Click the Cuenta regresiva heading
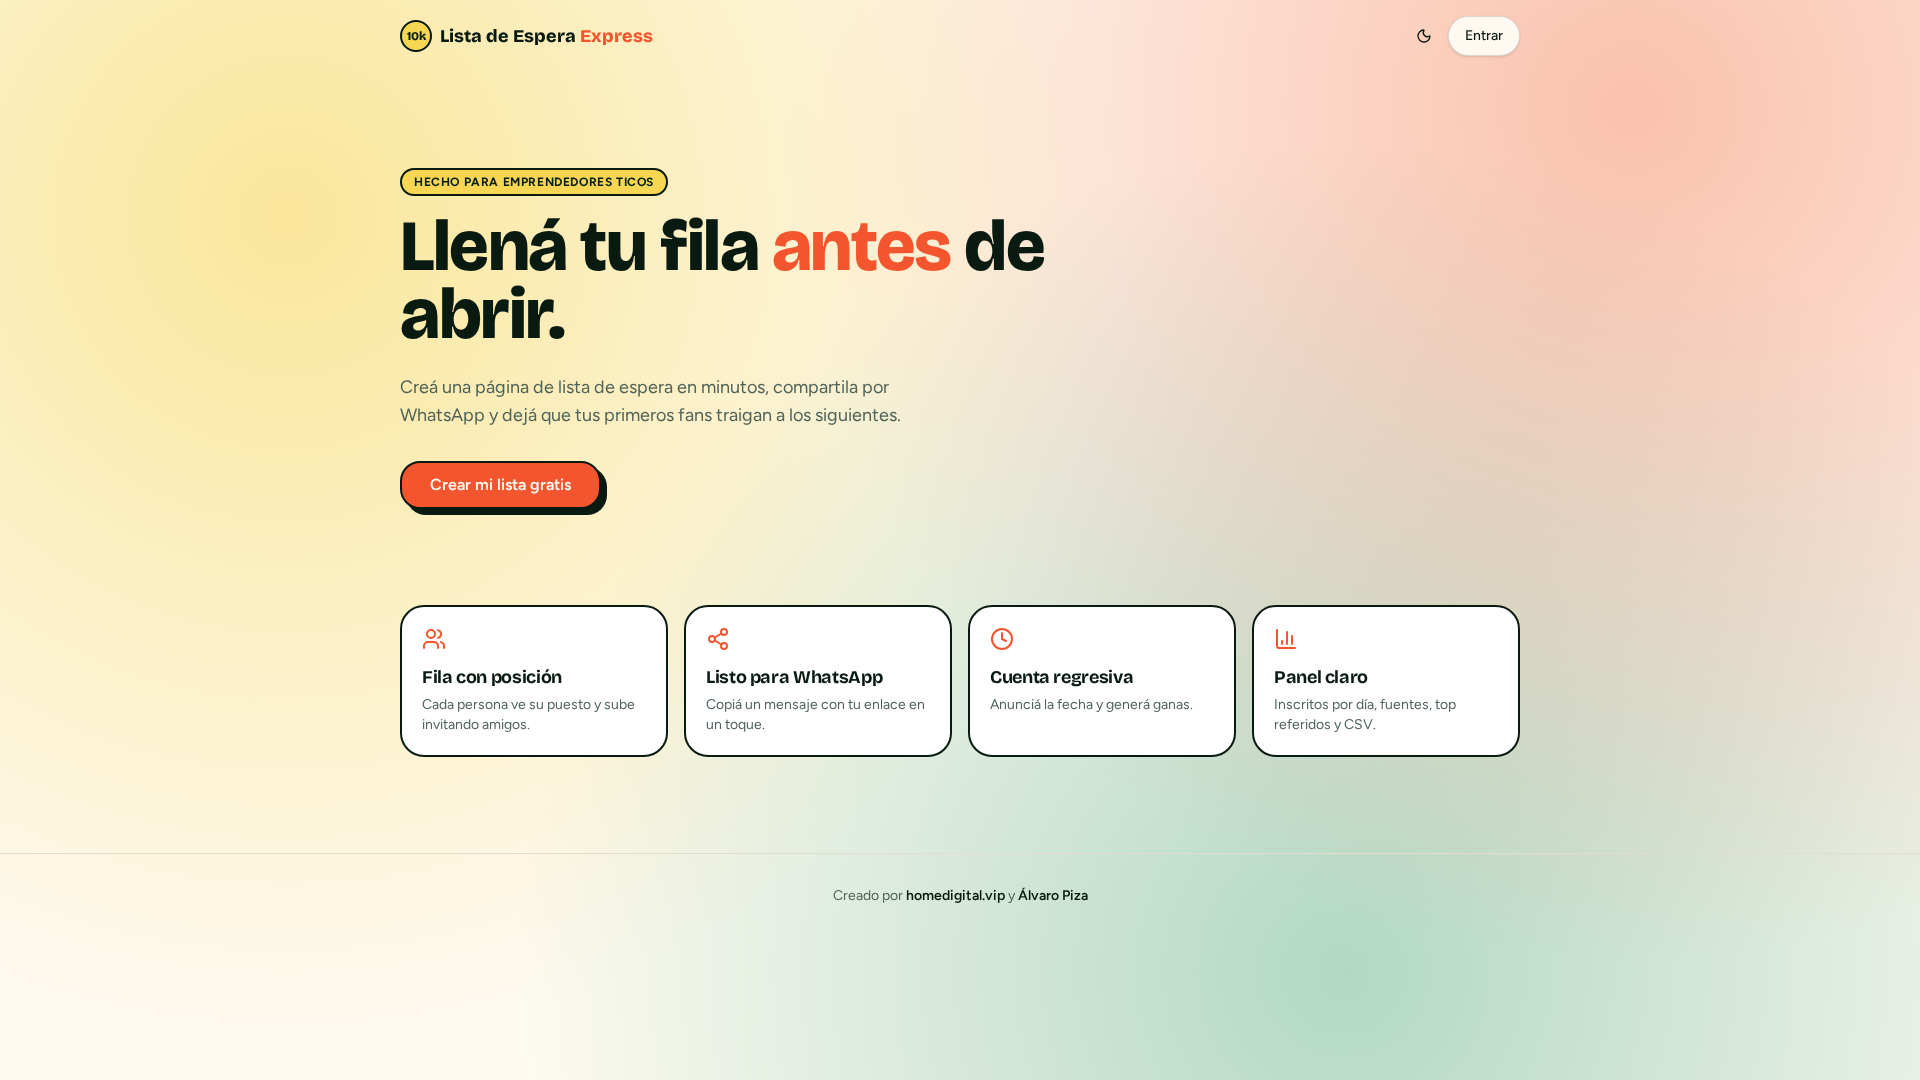Image resolution: width=1920 pixels, height=1080 pixels. click(x=1061, y=677)
